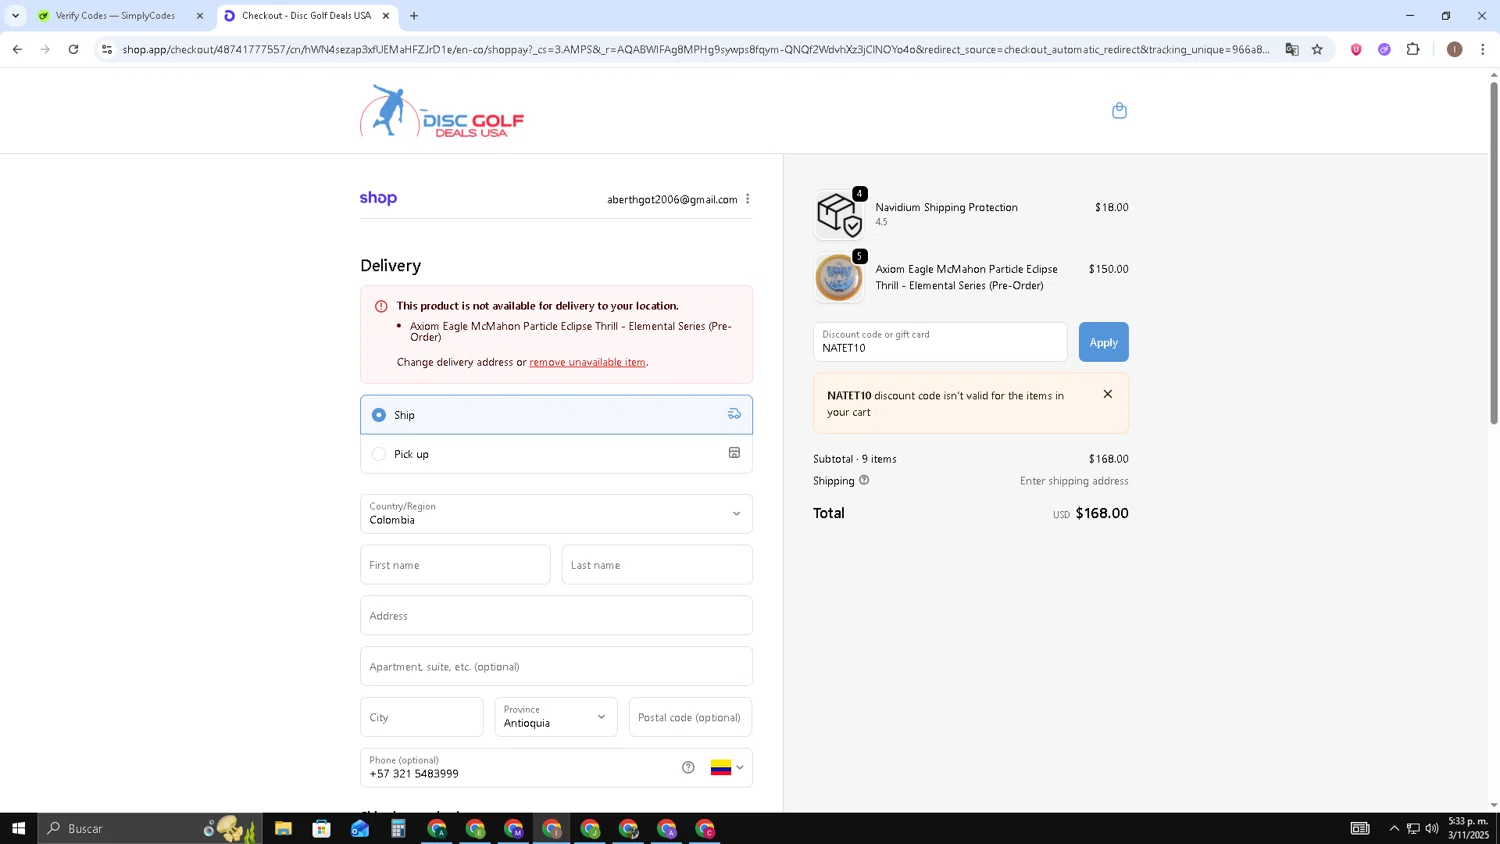Click the translate page icon
The width and height of the screenshot is (1500, 844).
[1292, 49]
